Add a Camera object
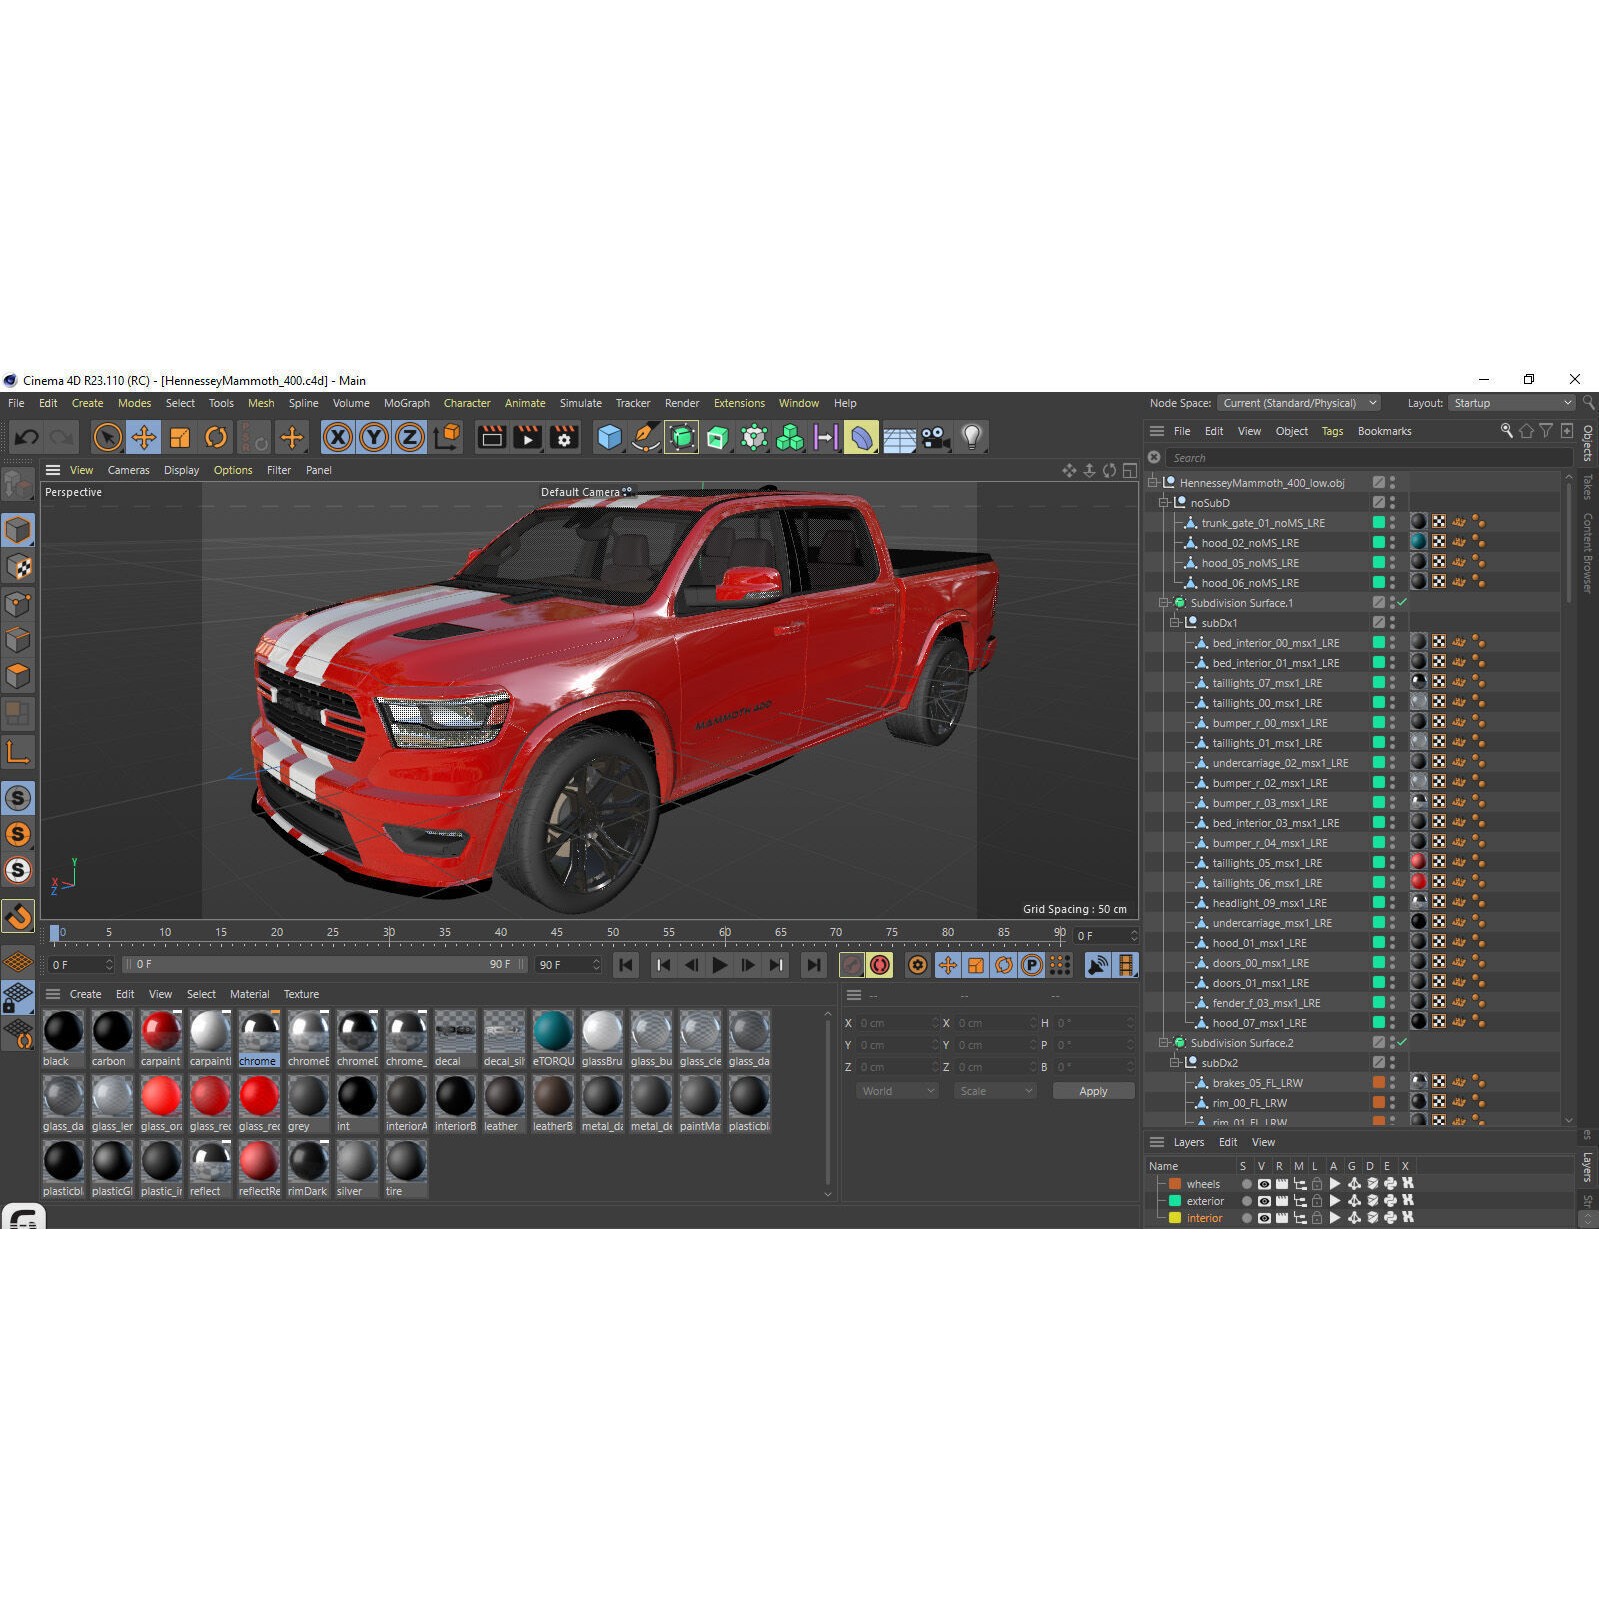1599x1599 pixels. [x=935, y=437]
